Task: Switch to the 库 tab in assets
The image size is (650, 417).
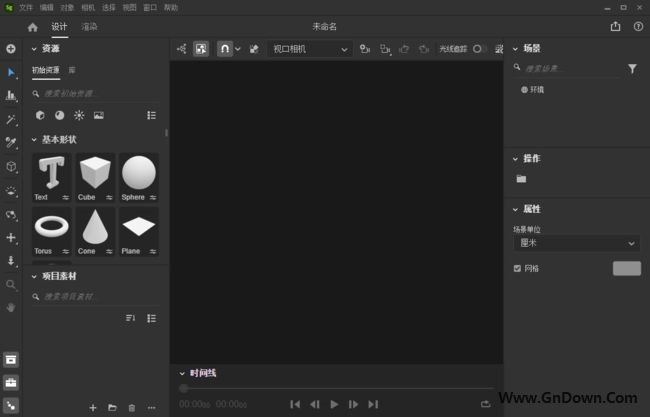Action: [x=72, y=70]
